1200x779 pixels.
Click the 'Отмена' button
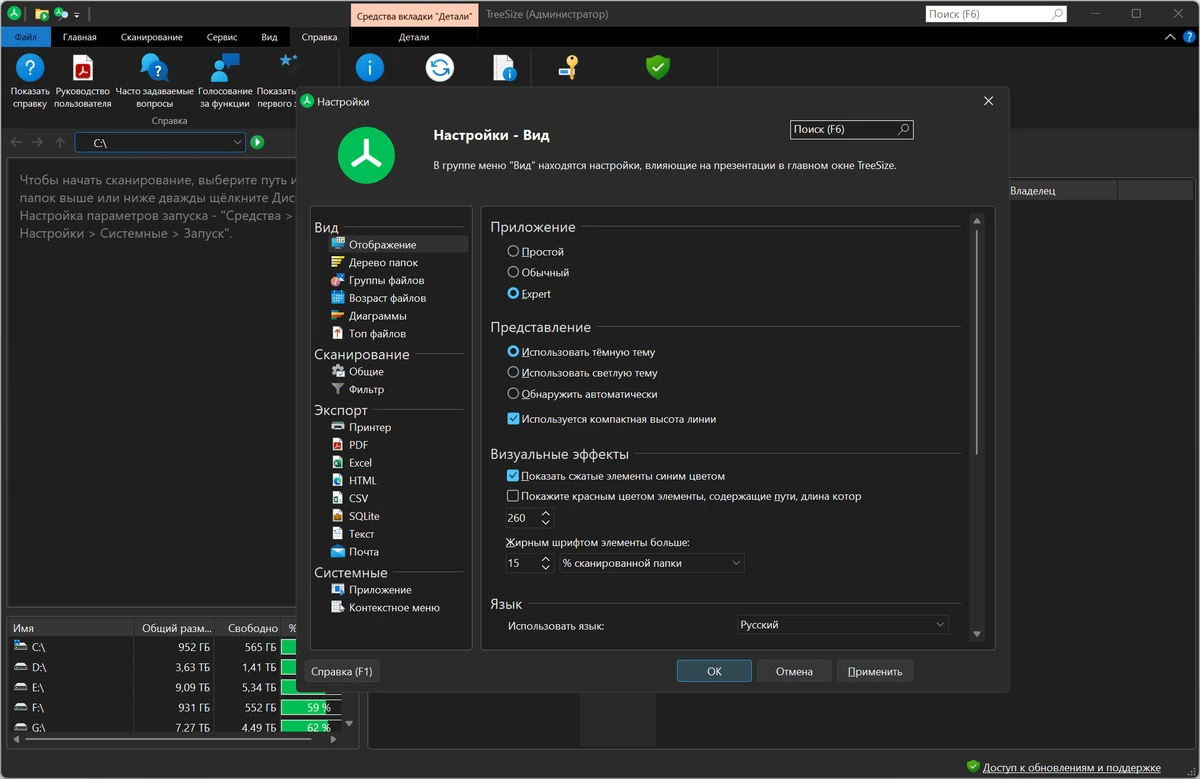(794, 671)
